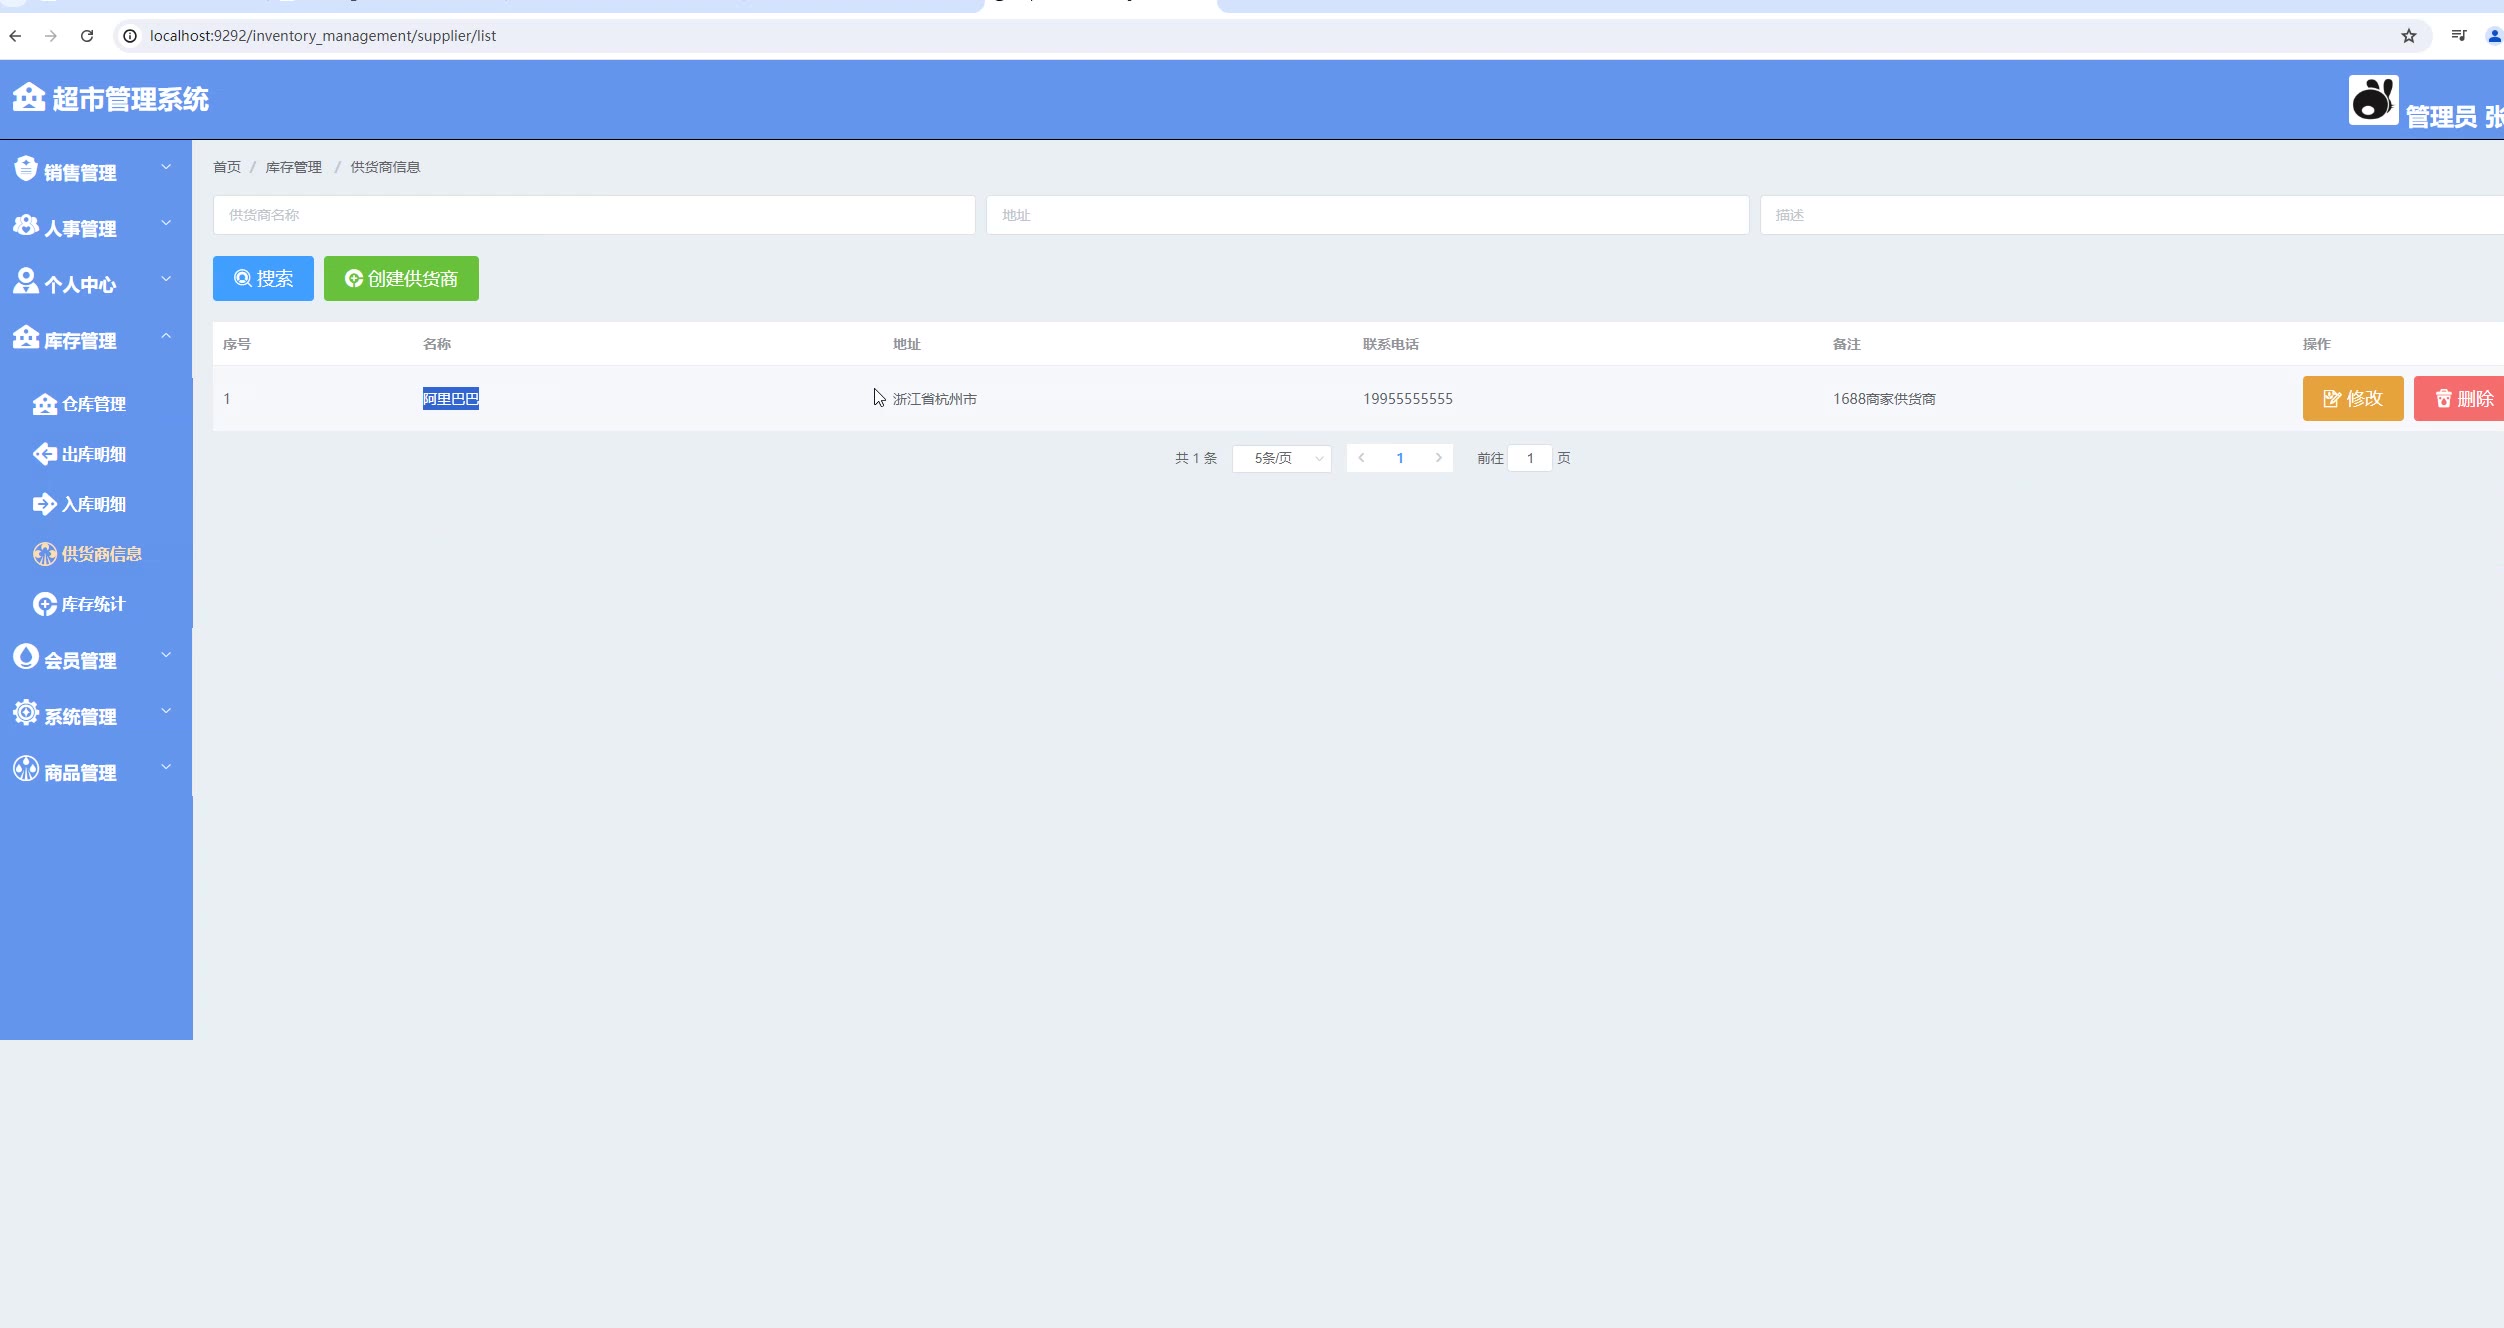Image resolution: width=2504 pixels, height=1328 pixels.
Task: Collapse the 库存管理 menu chevron
Action: (166, 336)
